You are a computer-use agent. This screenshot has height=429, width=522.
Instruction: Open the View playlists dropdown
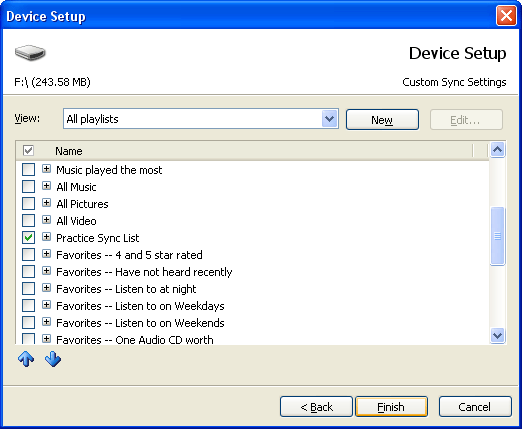pos(329,119)
